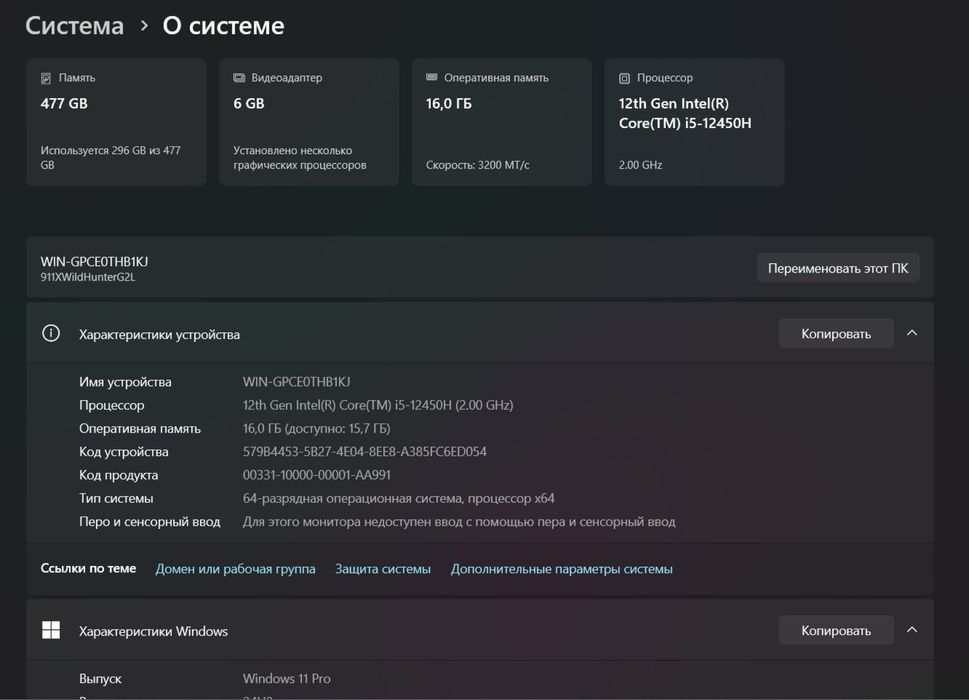The width and height of the screenshot is (969, 700).
Task: Collapse the Характеристики устройства section chevron
Action: pyautogui.click(x=912, y=334)
